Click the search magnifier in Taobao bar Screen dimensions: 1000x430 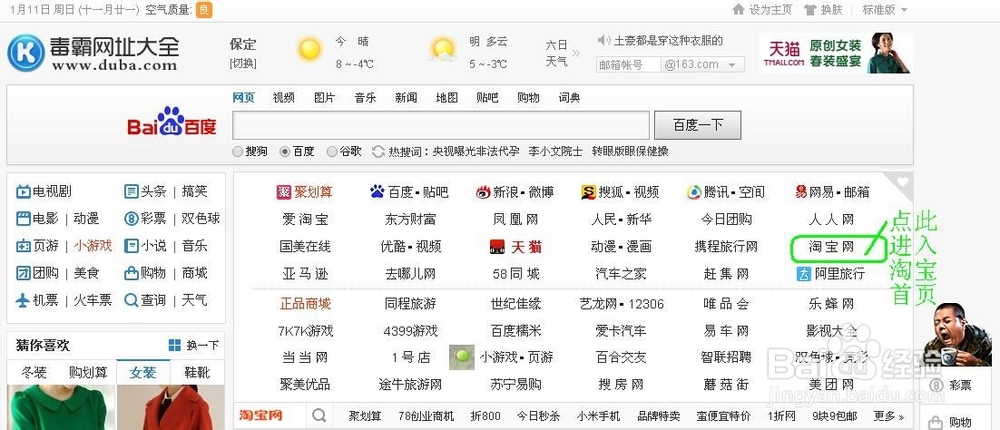[319, 416]
